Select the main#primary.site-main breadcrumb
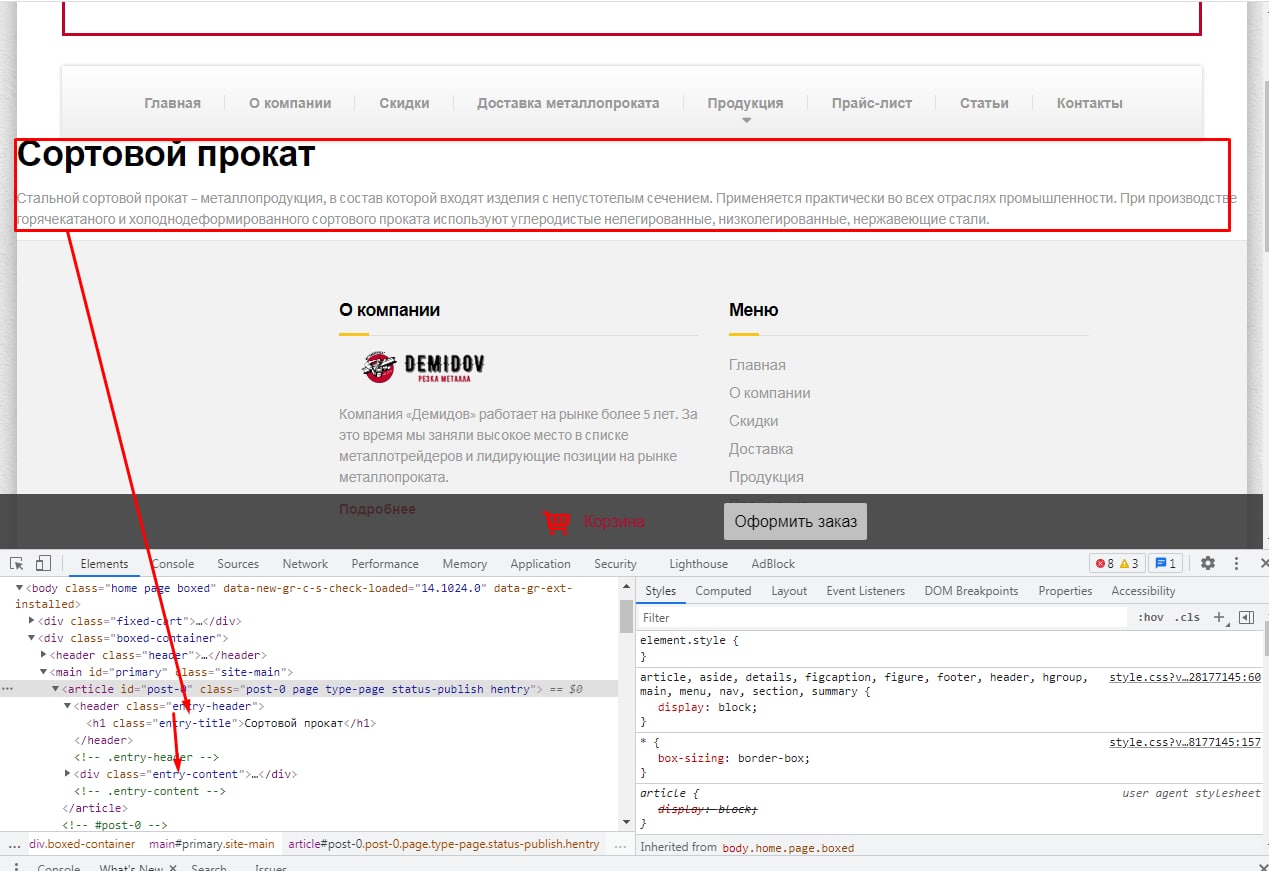Viewport: 1269px width, 871px height. coord(212,844)
